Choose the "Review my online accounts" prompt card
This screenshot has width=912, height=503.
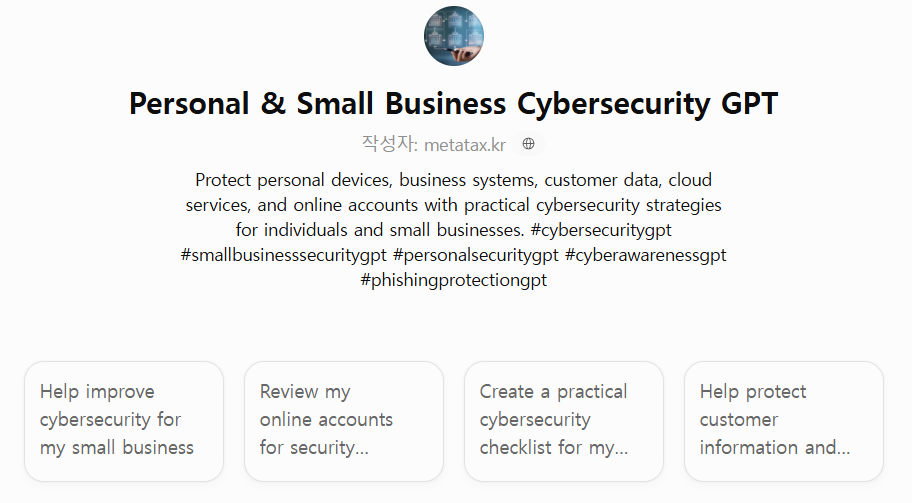tap(344, 421)
